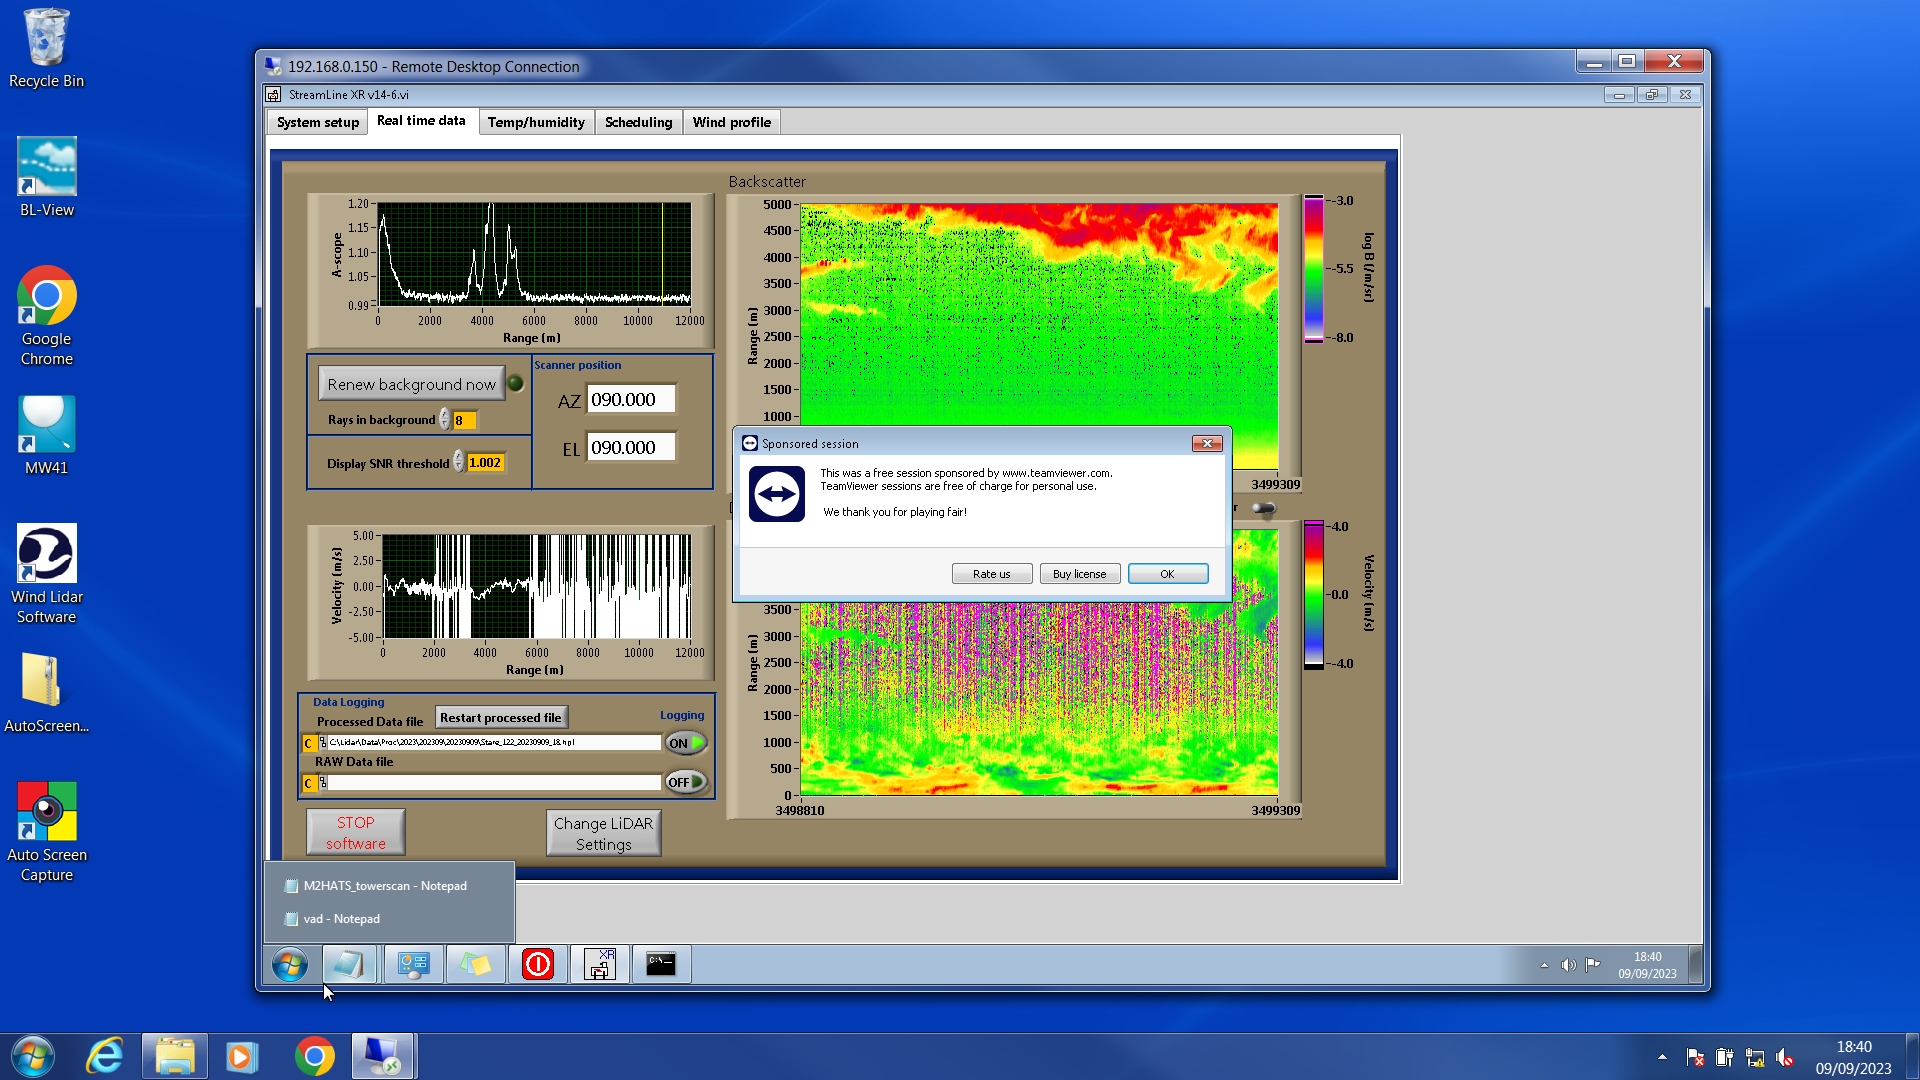Open the red power icon in the remote taskbar
Image resolution: width=1920 pixels, height=1080 pixels.
[x=537, y=964]
